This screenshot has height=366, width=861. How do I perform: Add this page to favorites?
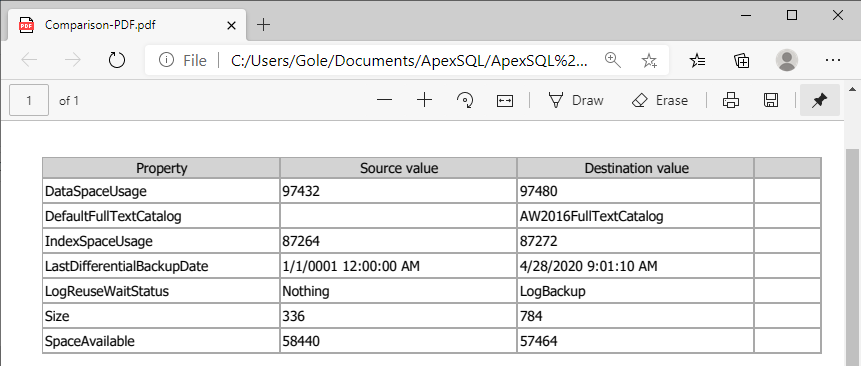click(x=649, y=60)
